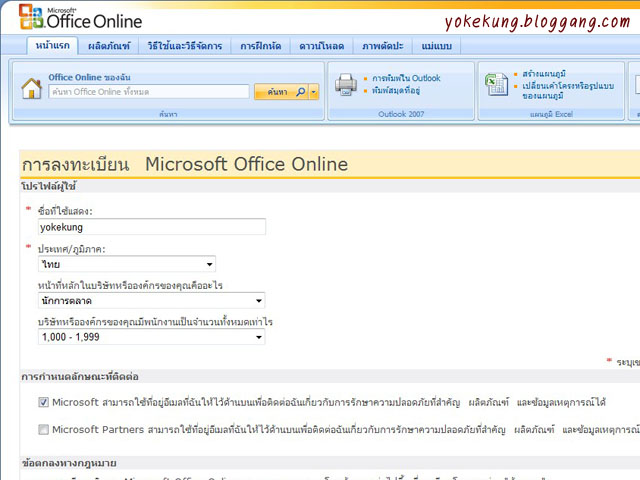This screenshot has width=640, height=480.
Task: Open the หน้าแรก tab
Action: pos(52,45)
